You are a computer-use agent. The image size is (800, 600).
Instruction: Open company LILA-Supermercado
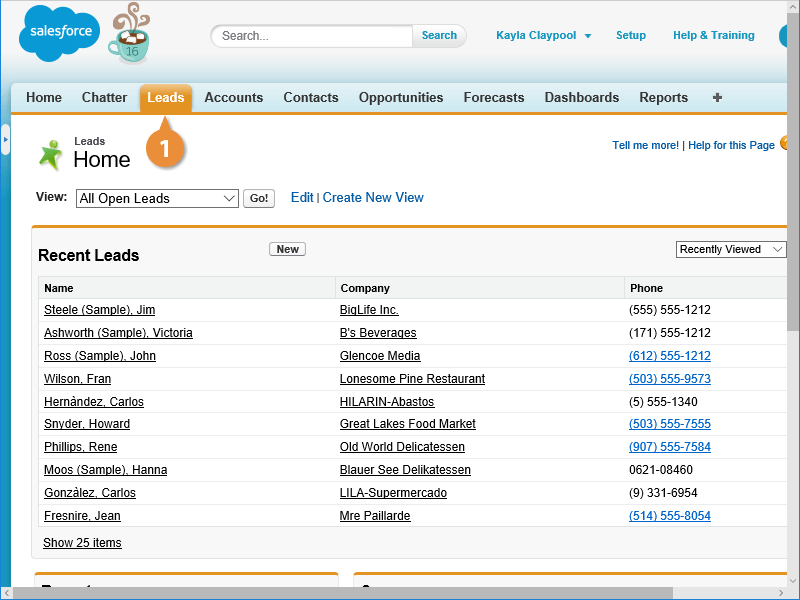tap(393, 493)
